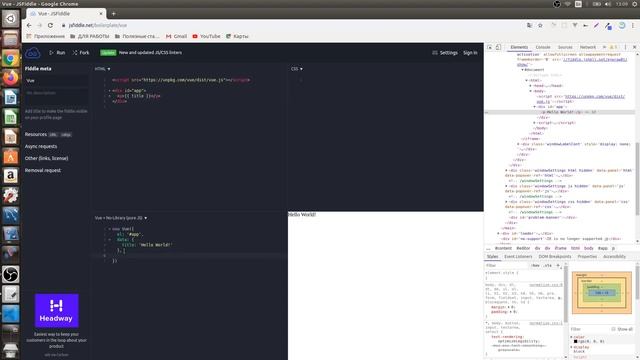Click the box model diagram
Viewport: 640px width, 360px height.
602,293
